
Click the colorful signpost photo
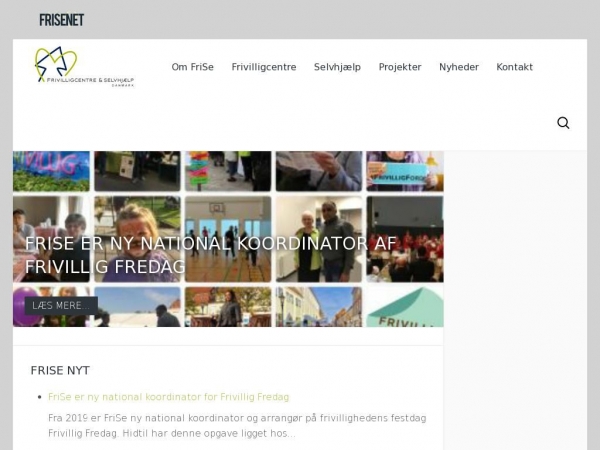tap(228, 171)
